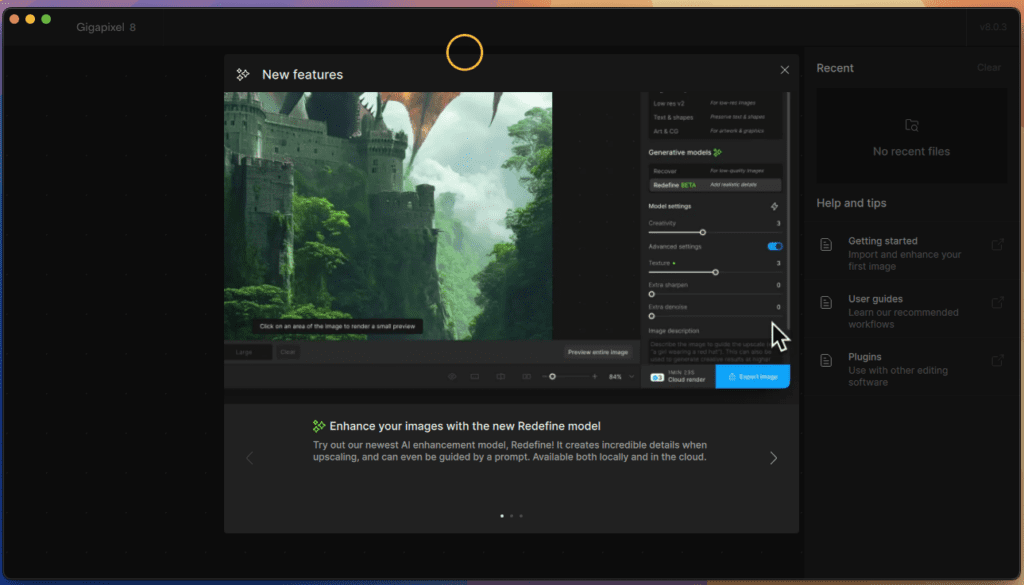Select the Recover generative model
Screen dimensions: 1024x585
pos(715,171)
